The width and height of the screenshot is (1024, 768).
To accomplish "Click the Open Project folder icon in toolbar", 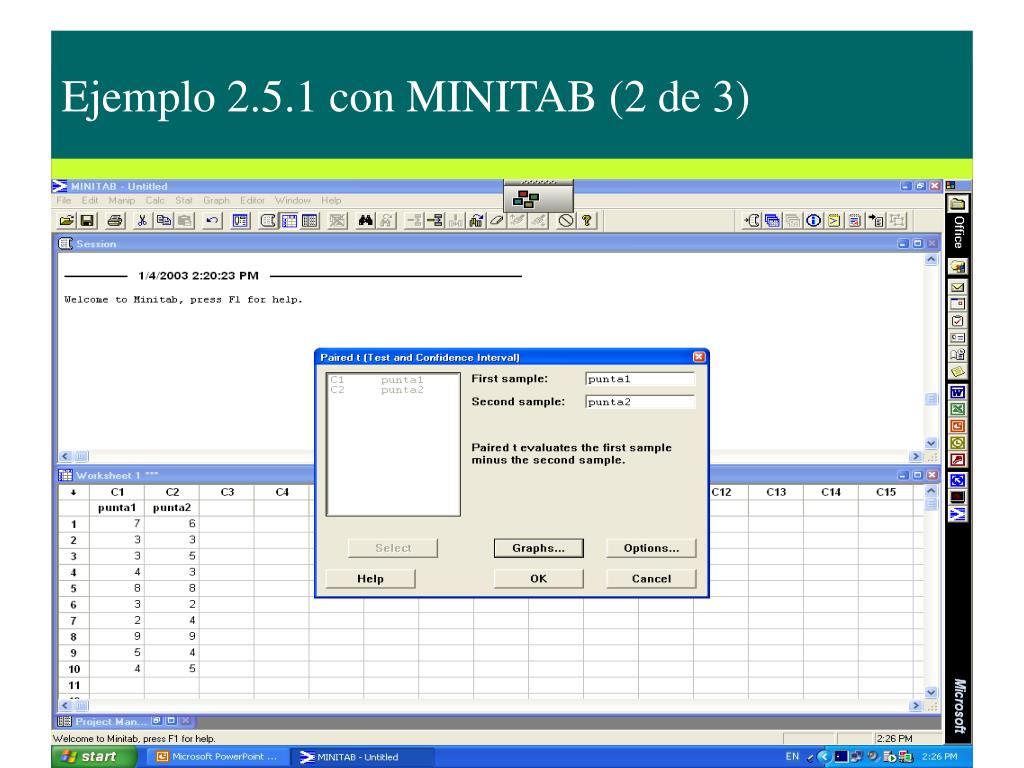I will 67,221.
